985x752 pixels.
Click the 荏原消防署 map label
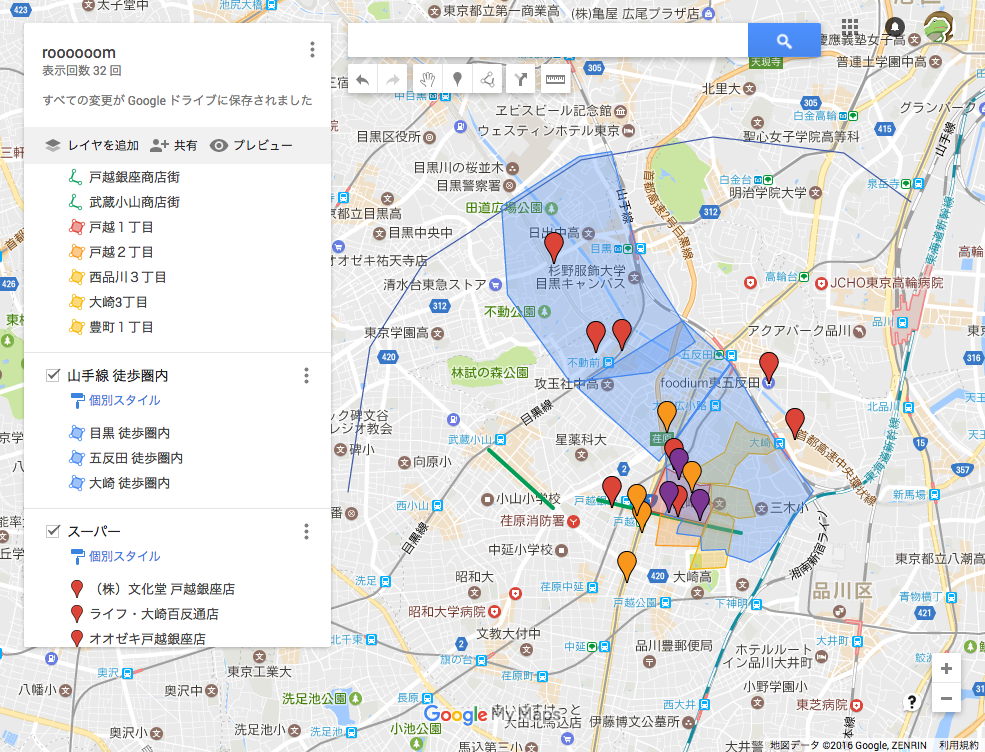(x=533, y=521)
